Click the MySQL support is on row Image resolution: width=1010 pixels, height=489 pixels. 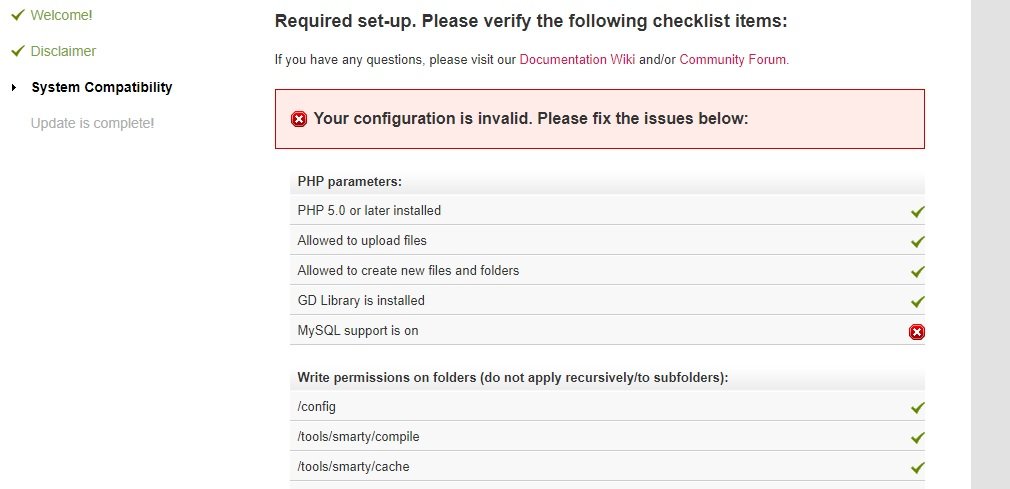pyautogui.click(x=358, y=330)
